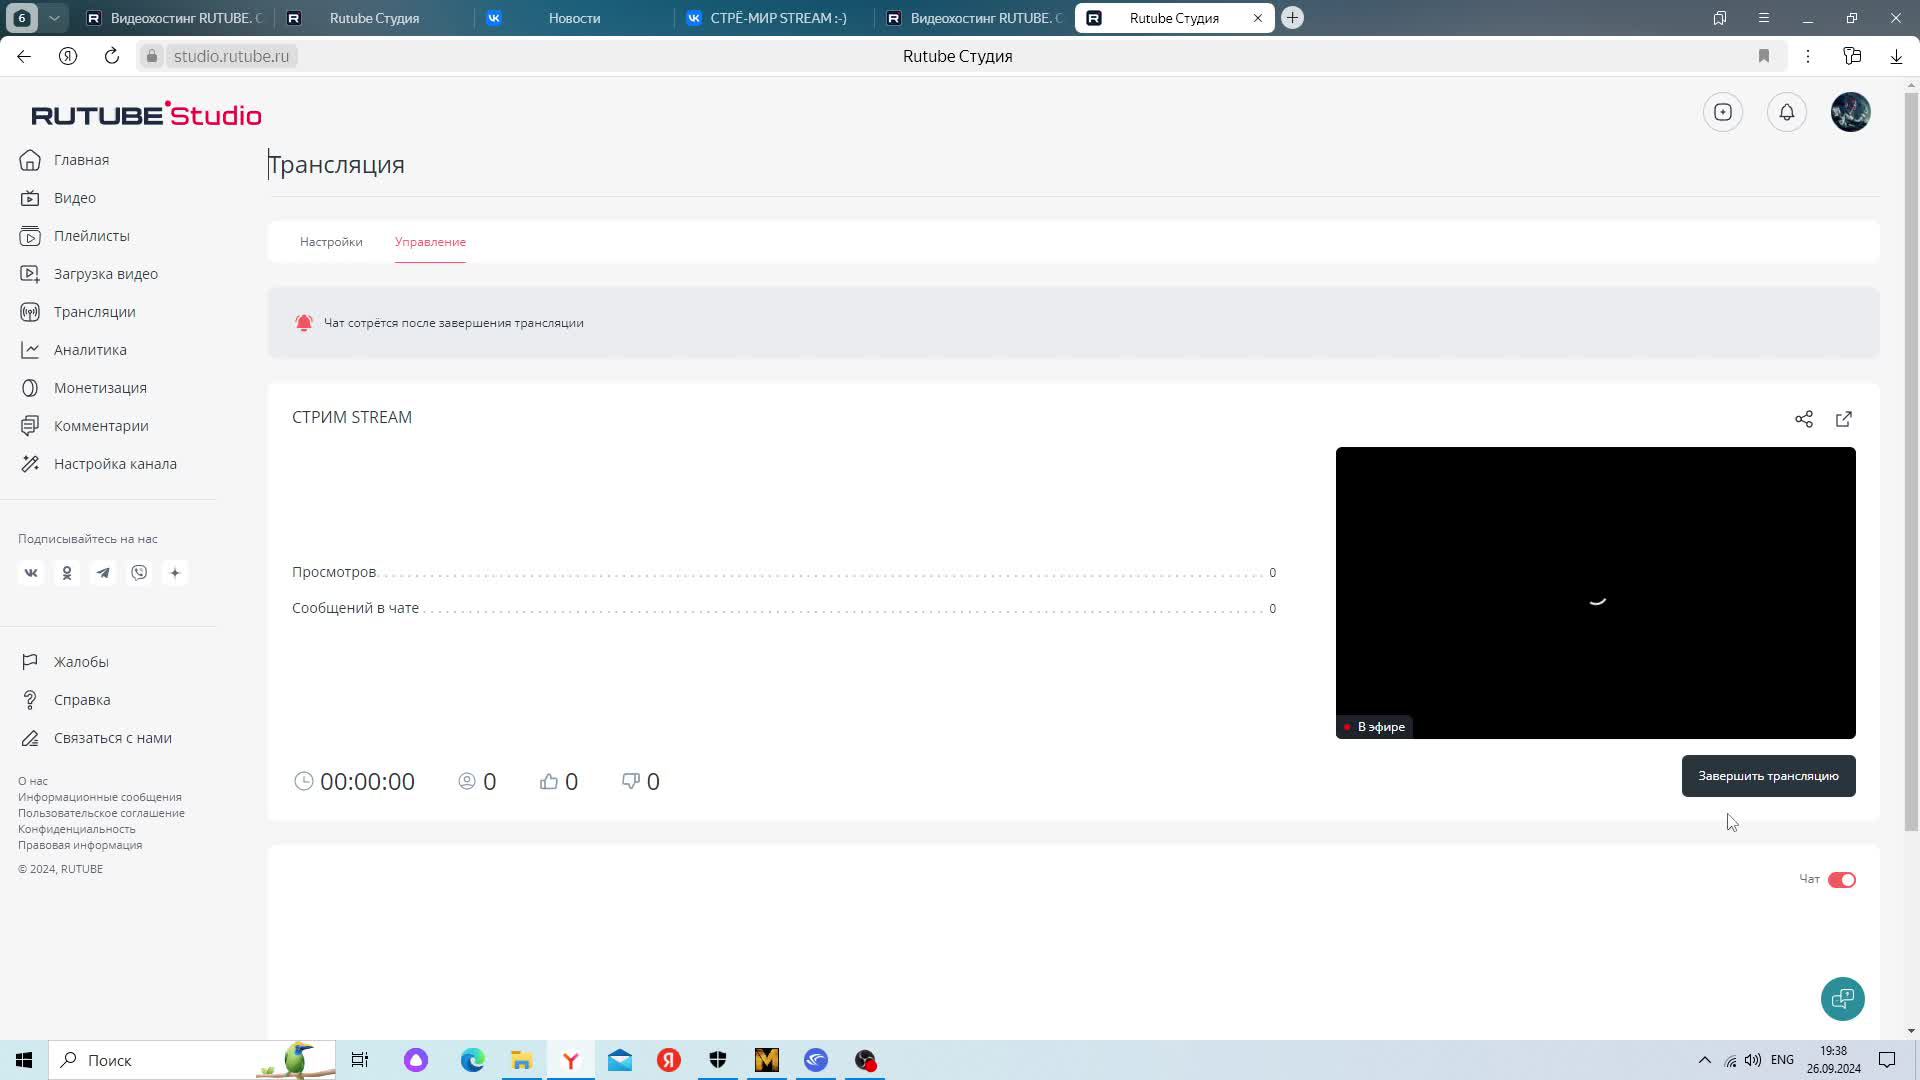Open the user avatar menu
This screenshot has height=1080, width=1920.
pyautogui.click(x=1851, y=112)
